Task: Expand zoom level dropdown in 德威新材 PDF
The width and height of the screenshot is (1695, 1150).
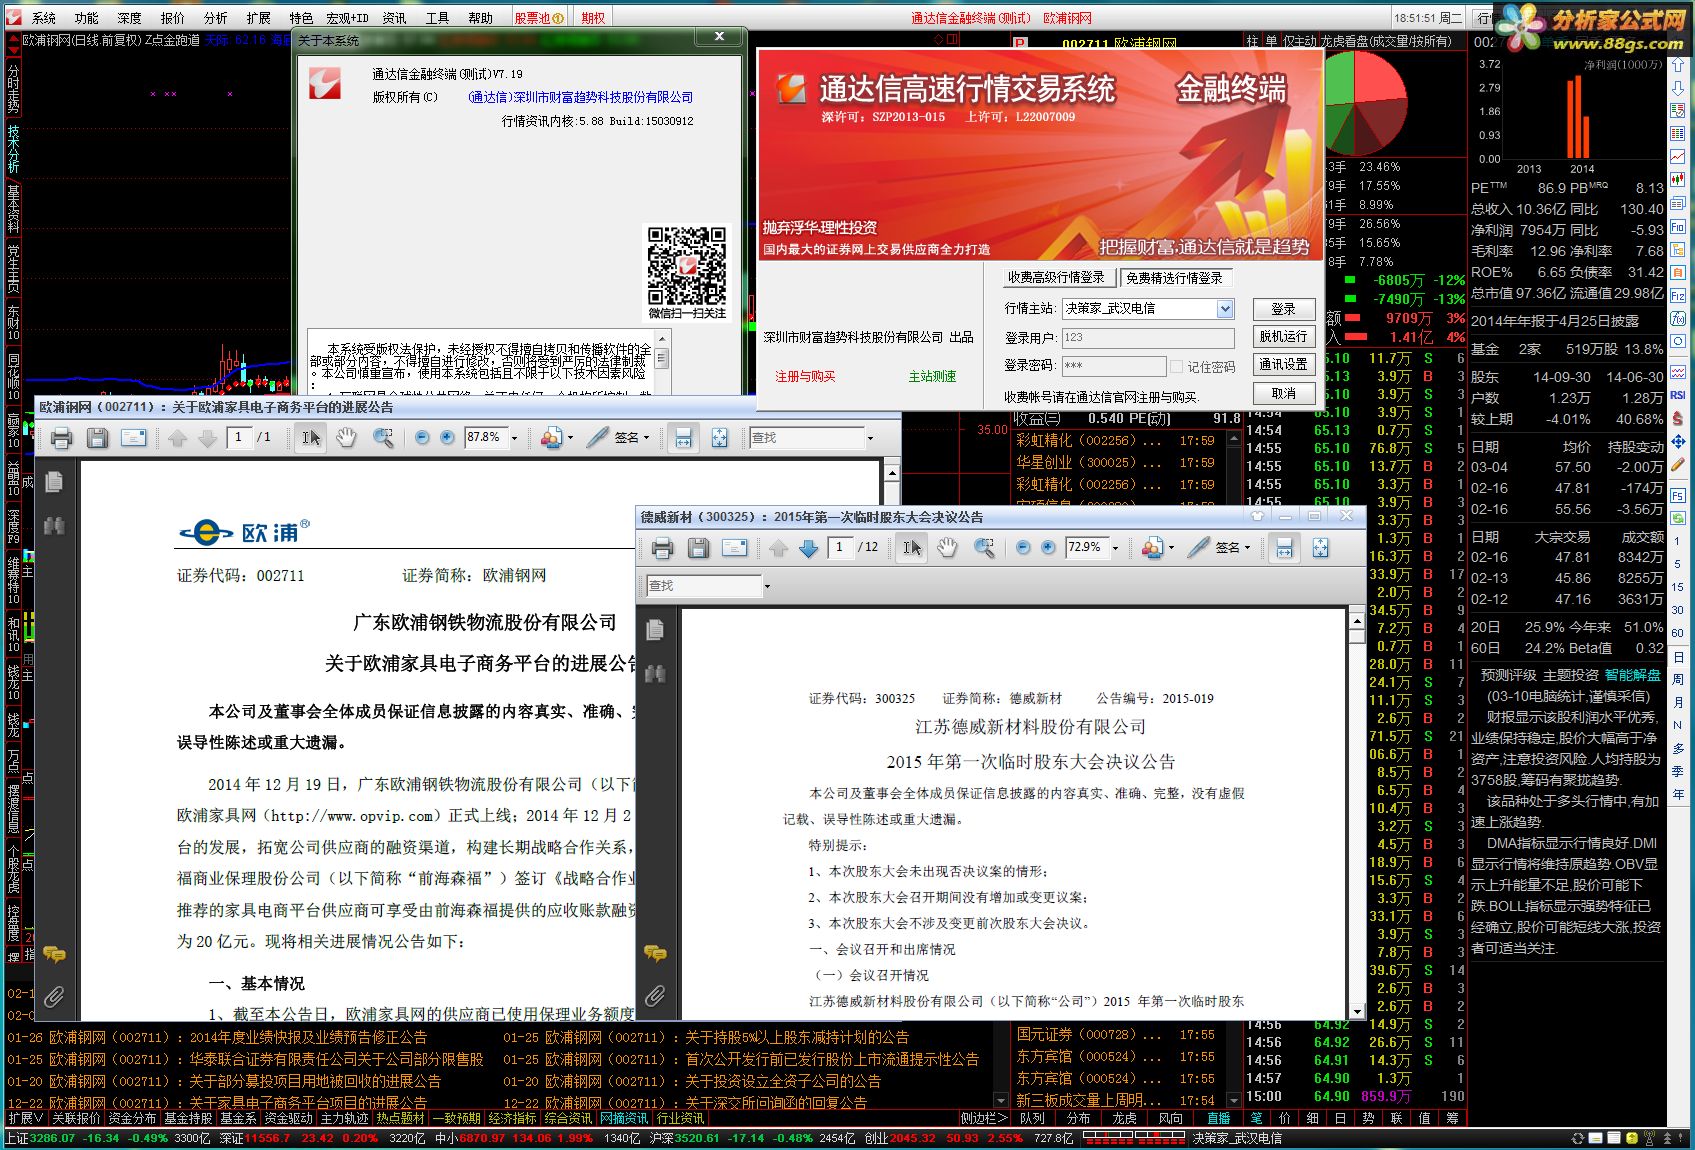Action: [x=1116, y=548]
